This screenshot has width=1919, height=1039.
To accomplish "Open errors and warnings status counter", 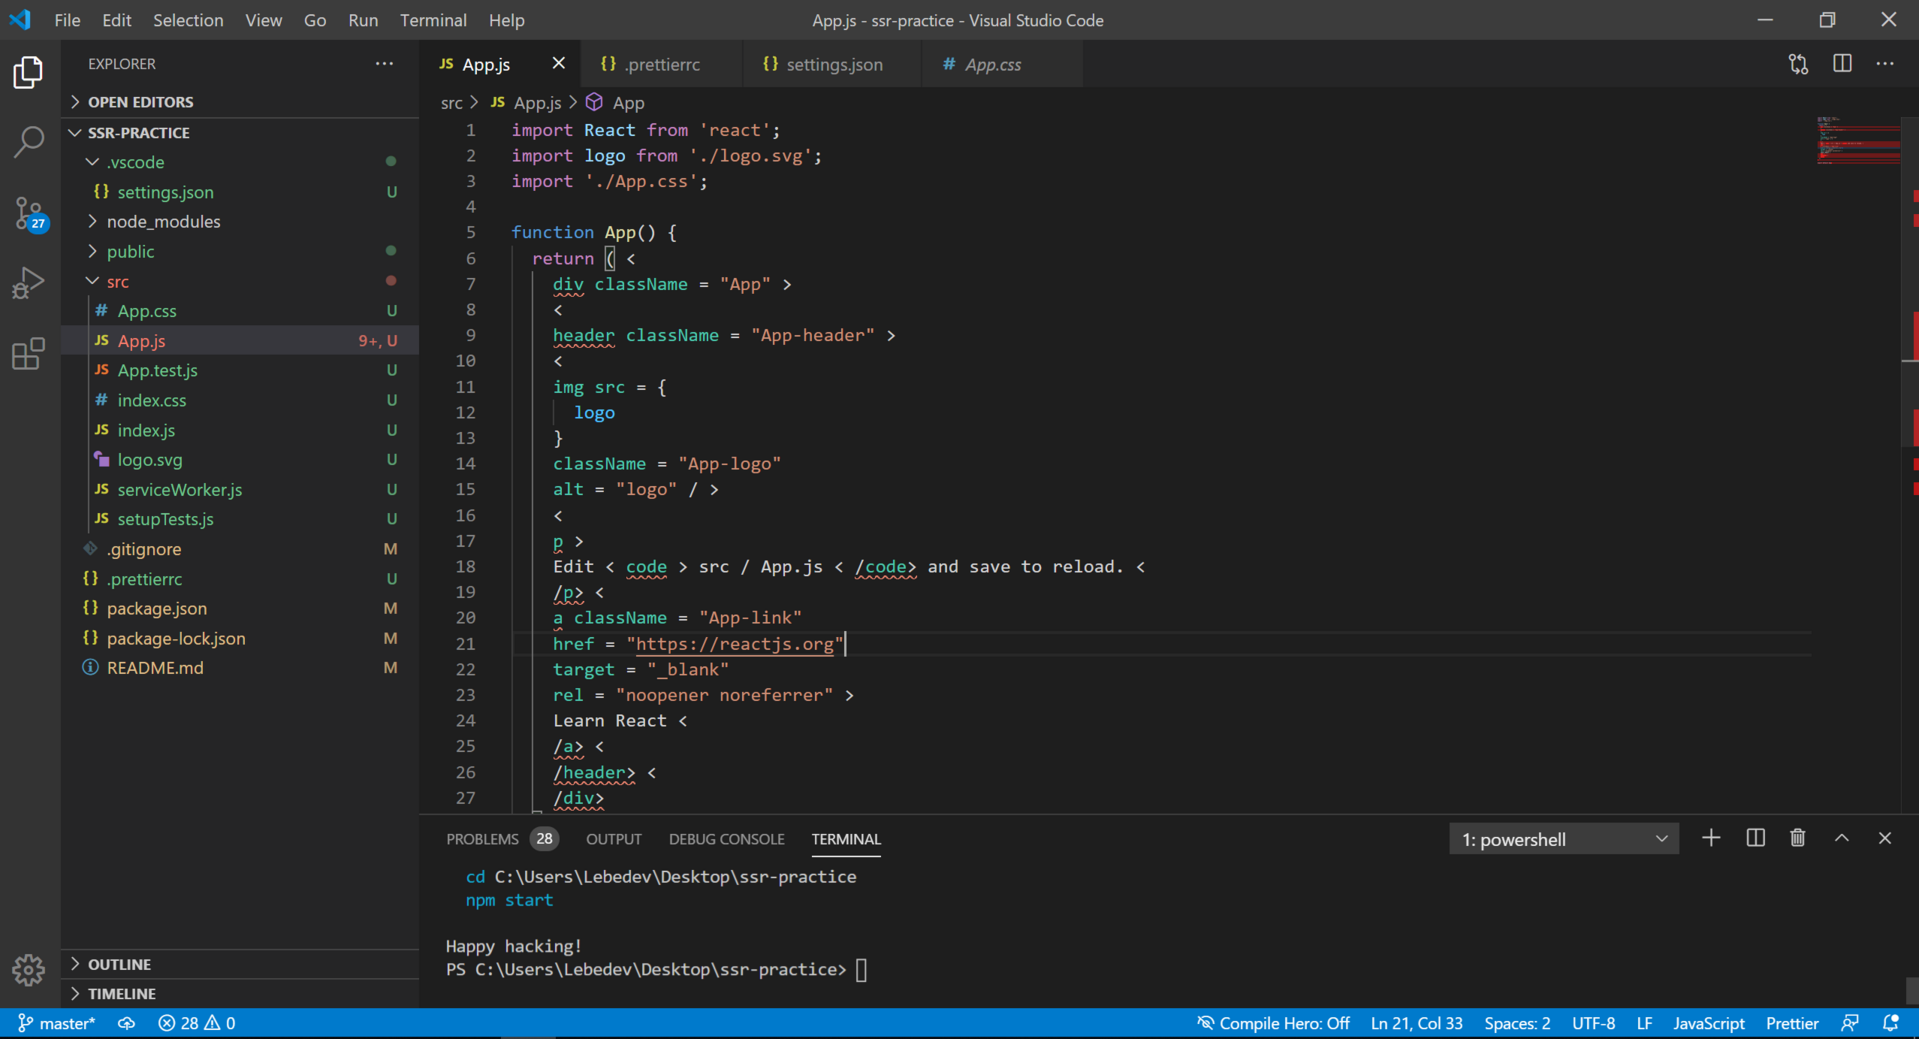I will point(197,1023).
